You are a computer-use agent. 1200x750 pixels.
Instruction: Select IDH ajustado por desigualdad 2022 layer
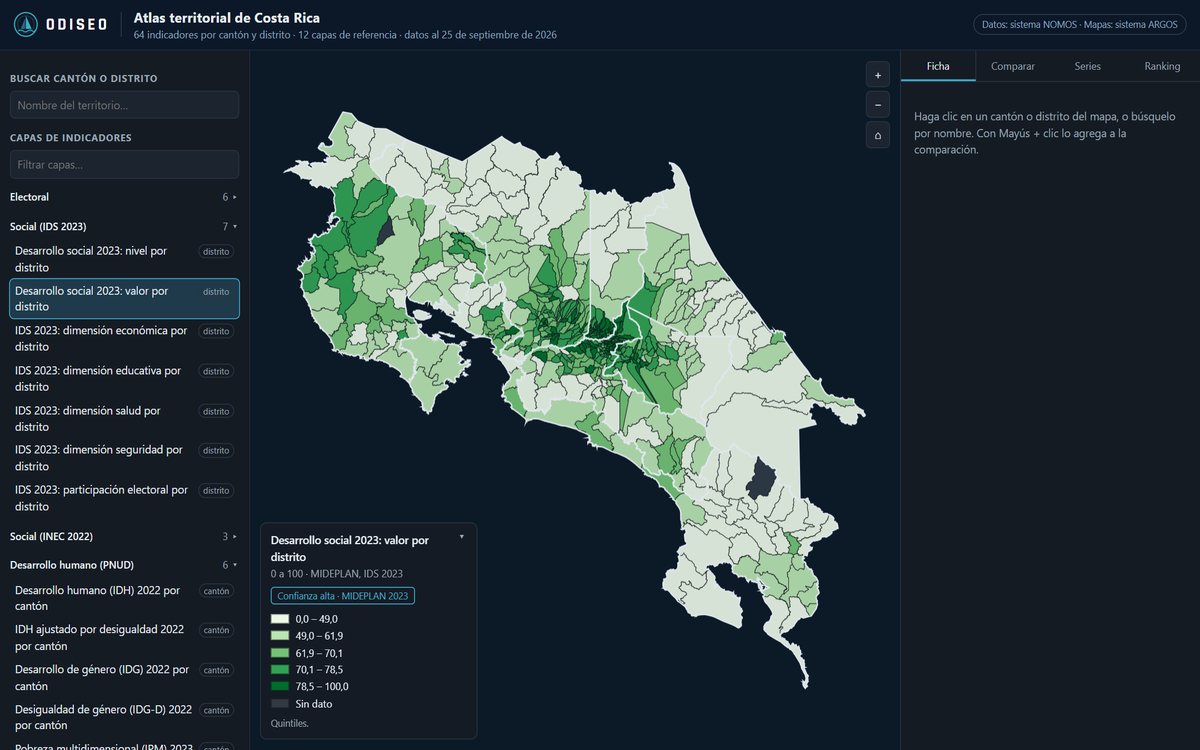[x=124, y=638]
